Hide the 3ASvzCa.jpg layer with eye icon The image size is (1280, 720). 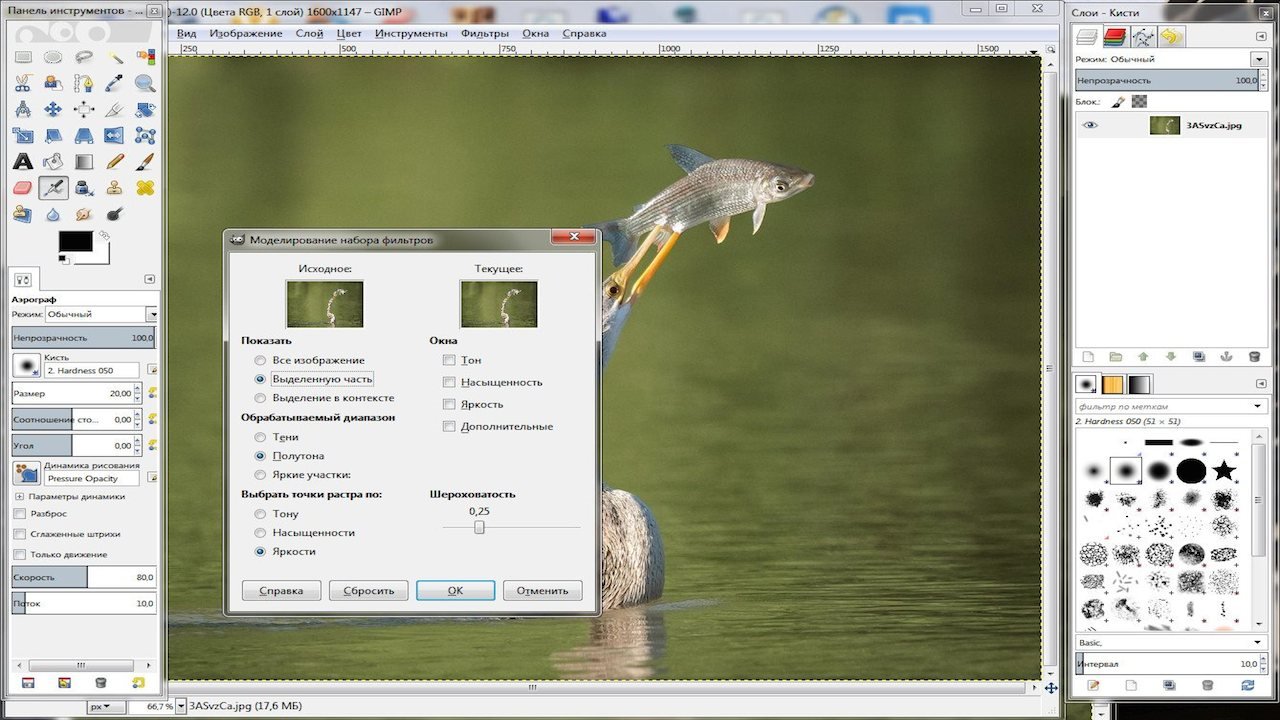coord(1090,125)
